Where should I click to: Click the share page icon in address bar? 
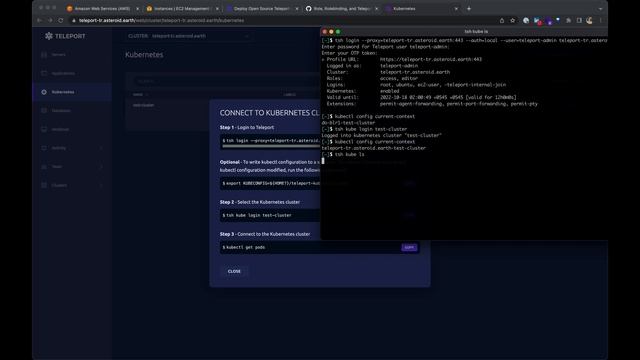click(502, 20)
